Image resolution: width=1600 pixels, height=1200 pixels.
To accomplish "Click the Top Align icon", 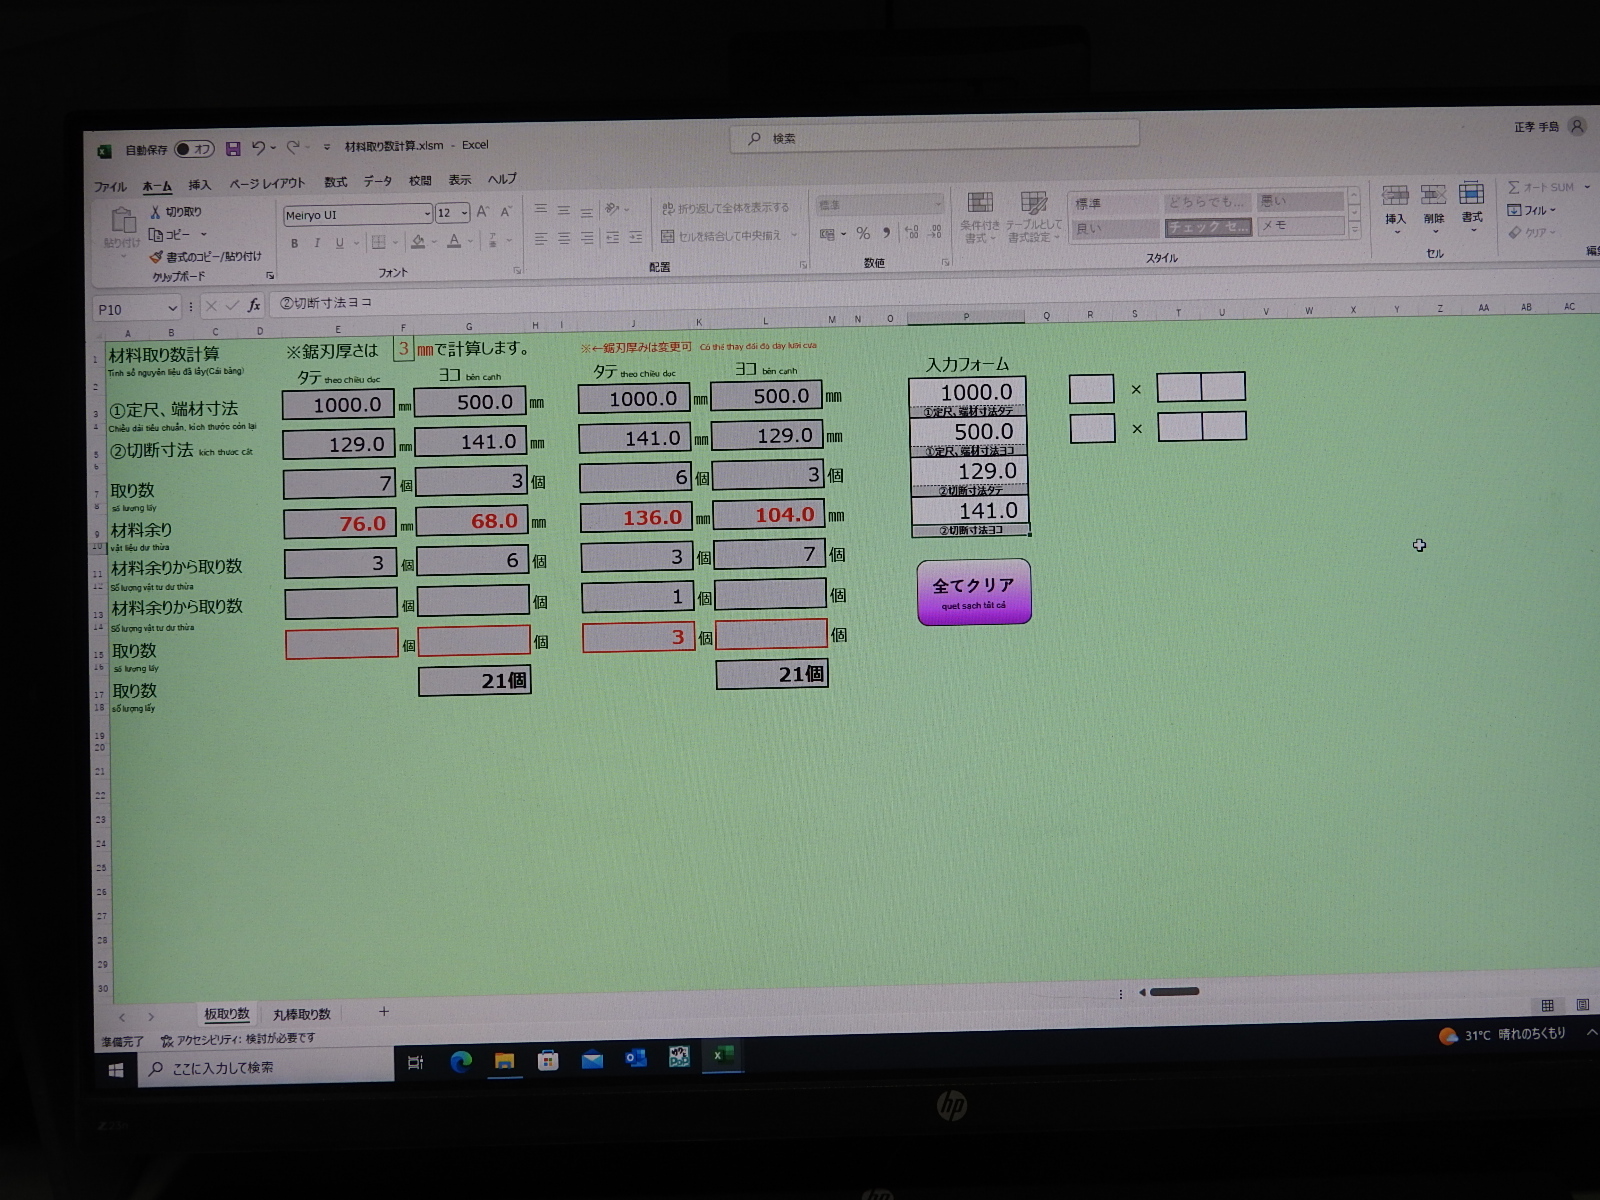I will coord(541,210).
